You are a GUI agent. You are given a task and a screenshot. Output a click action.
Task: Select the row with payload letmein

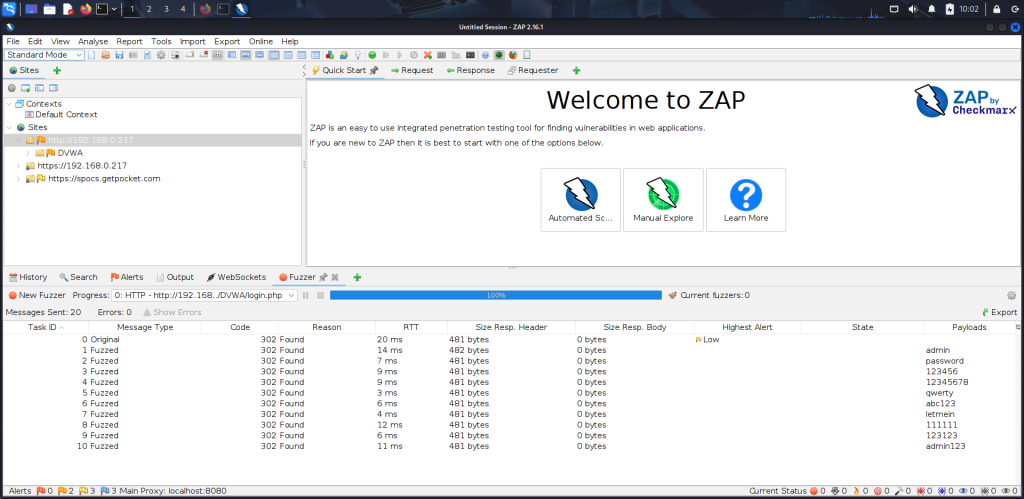pyautogui.click(x=512, y=414)
